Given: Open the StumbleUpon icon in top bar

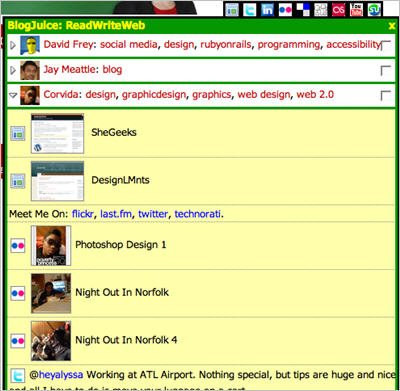Looking at the screenshot, I should click(x=374, y=10).
